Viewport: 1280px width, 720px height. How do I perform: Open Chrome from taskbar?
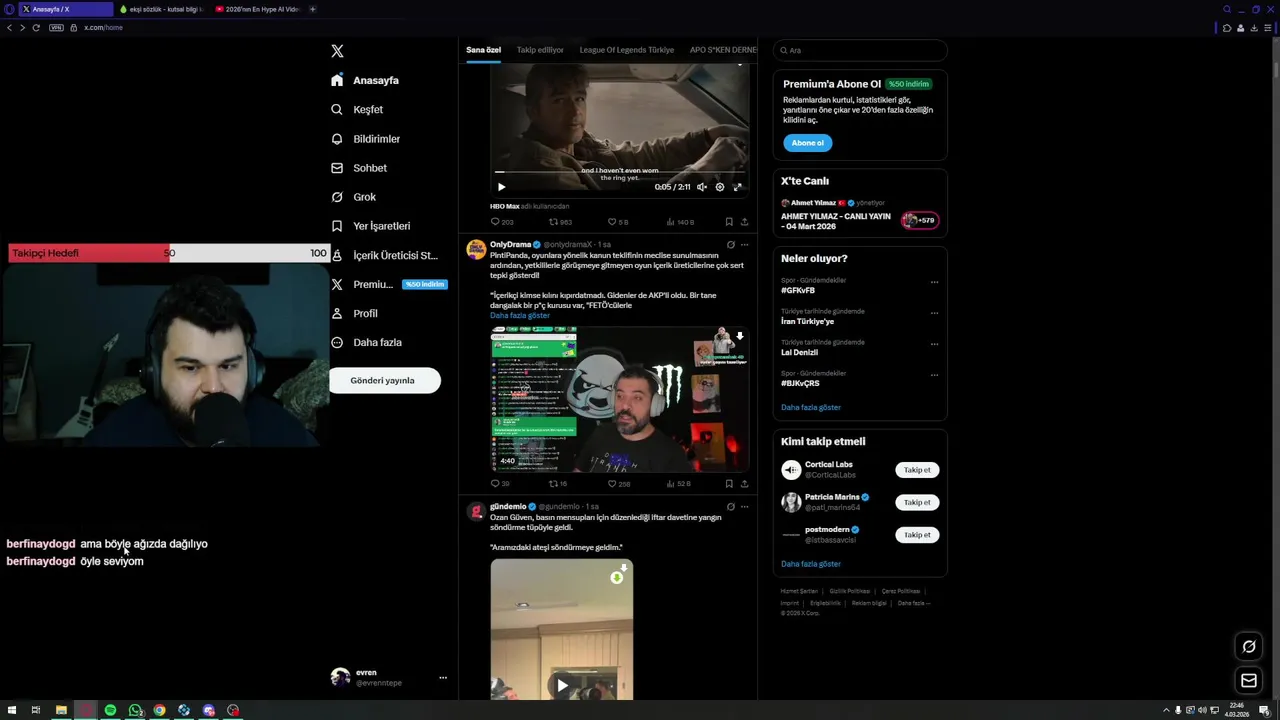coord(159,710)
